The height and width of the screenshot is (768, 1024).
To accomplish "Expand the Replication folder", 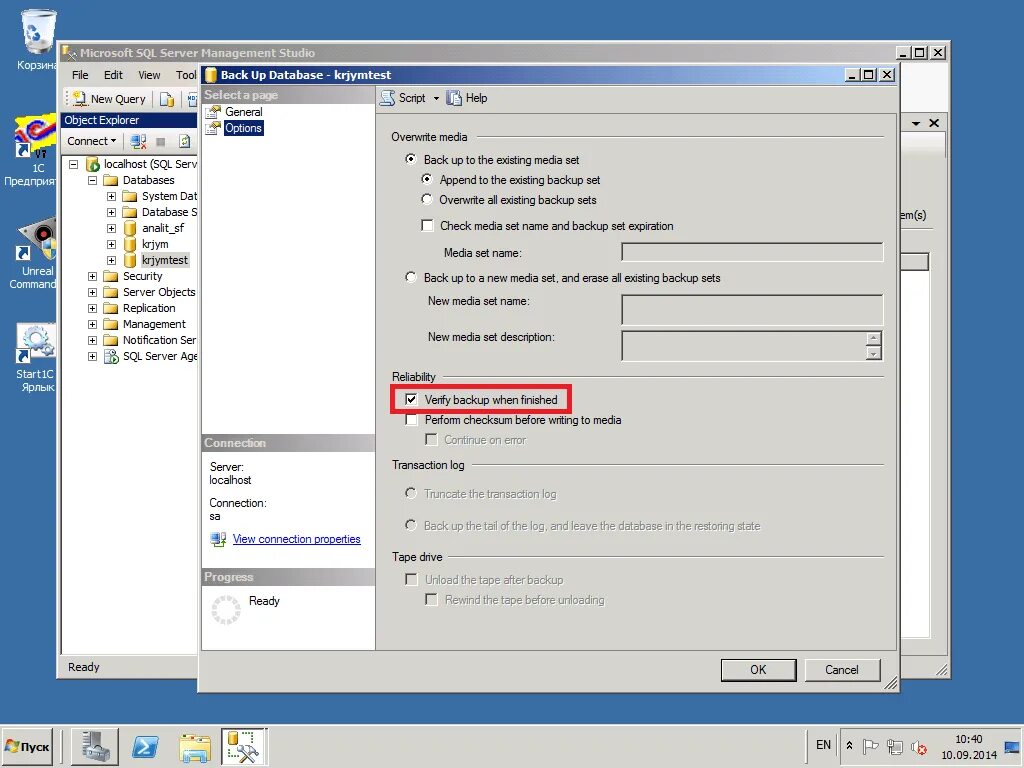I will coord(92,308).
